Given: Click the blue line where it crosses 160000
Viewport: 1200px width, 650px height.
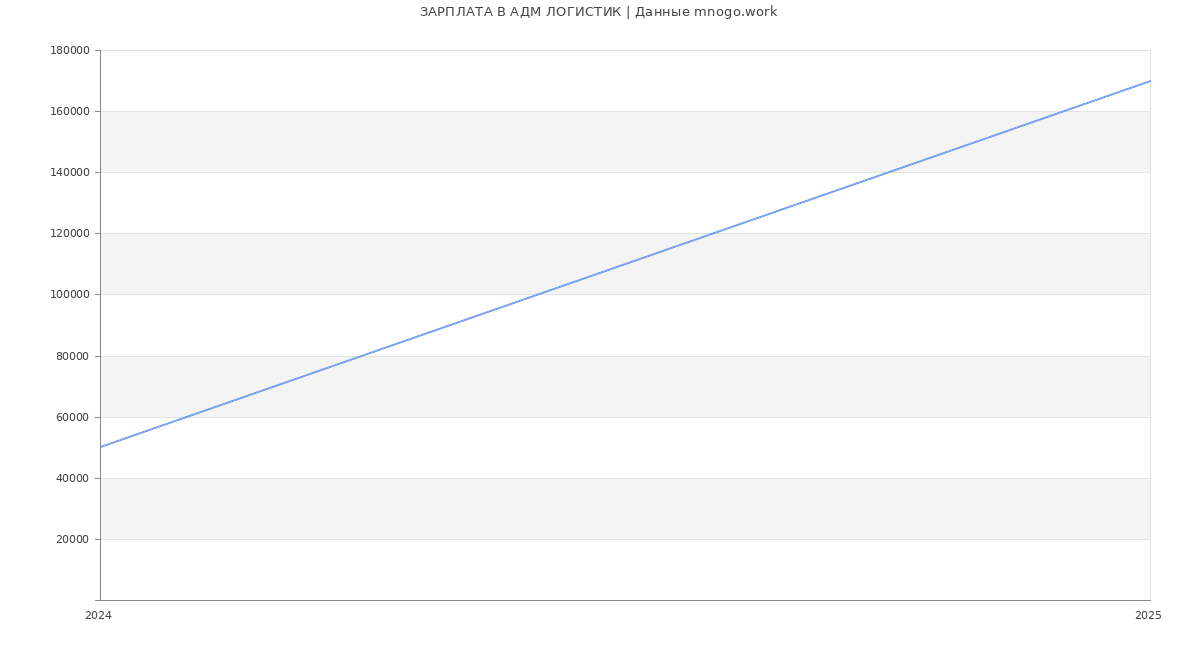Looking at the screenshot, I should (1063, 111).
